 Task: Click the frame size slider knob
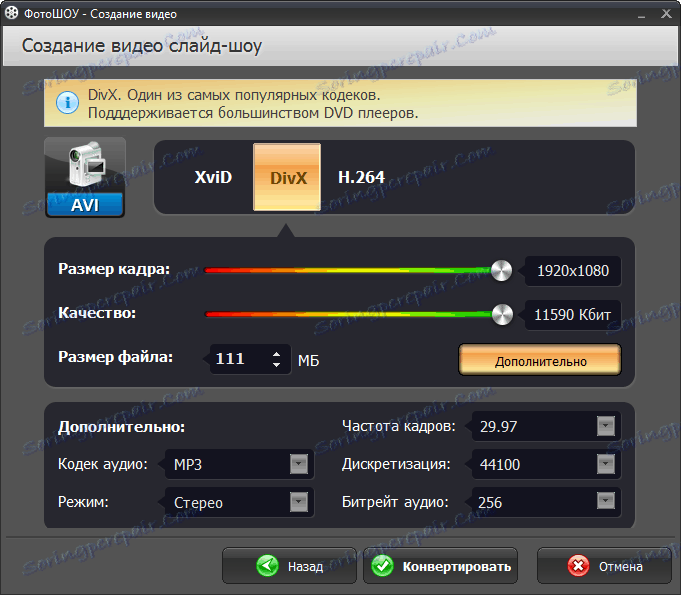[502, 271]
